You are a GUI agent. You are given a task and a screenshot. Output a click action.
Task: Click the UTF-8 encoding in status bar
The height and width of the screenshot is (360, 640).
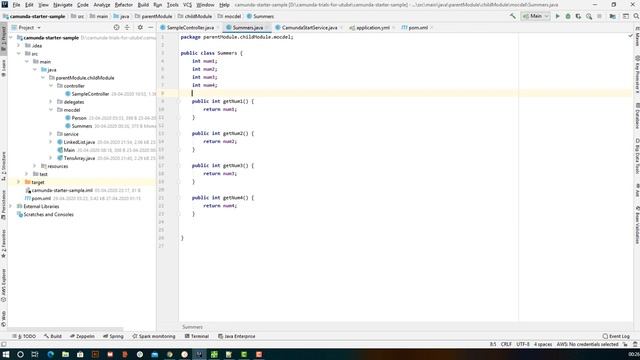click(523, 344)
